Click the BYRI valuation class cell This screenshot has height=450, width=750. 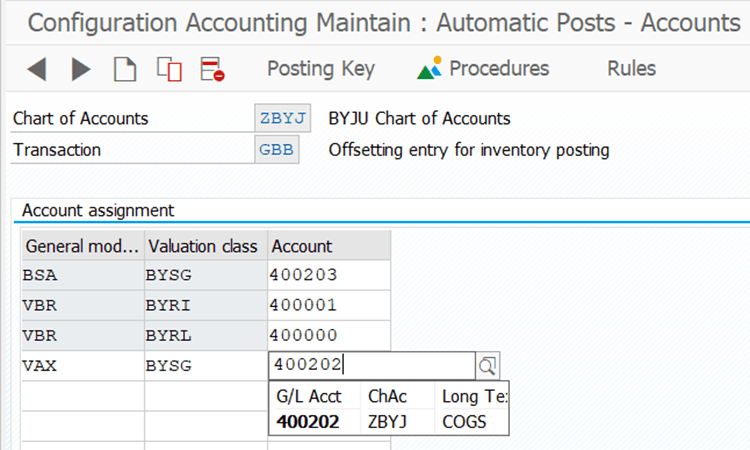pyautogui.click(x=205, y=305)
